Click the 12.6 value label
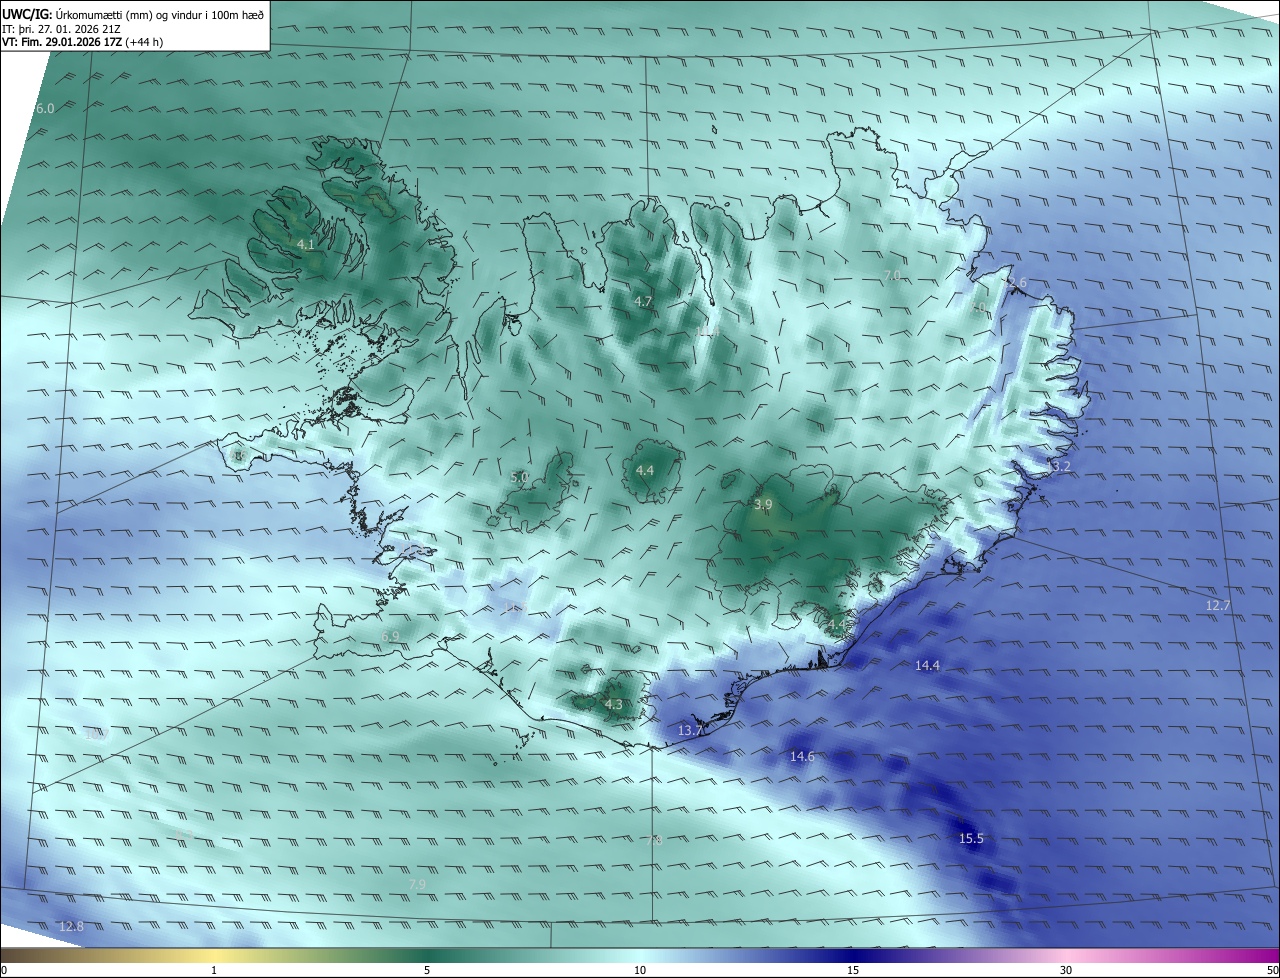1280x978 pixels. [x=1014, y=283]
